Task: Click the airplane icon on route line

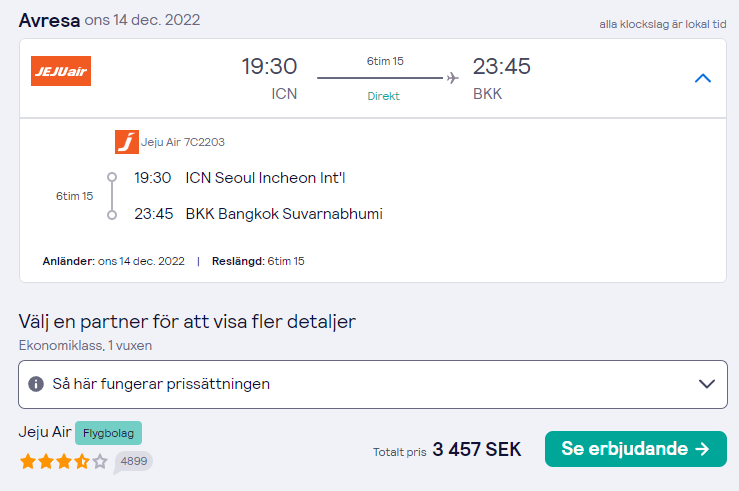Action: click(451, 77)
